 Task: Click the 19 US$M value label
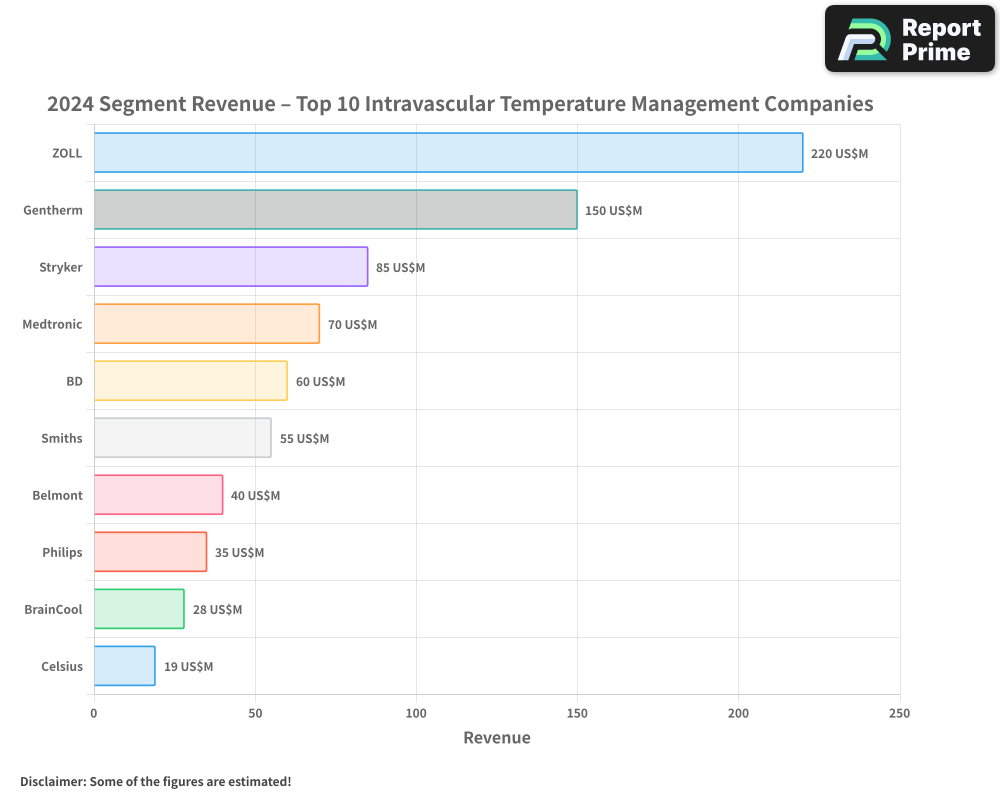click(x=189, y=666)
